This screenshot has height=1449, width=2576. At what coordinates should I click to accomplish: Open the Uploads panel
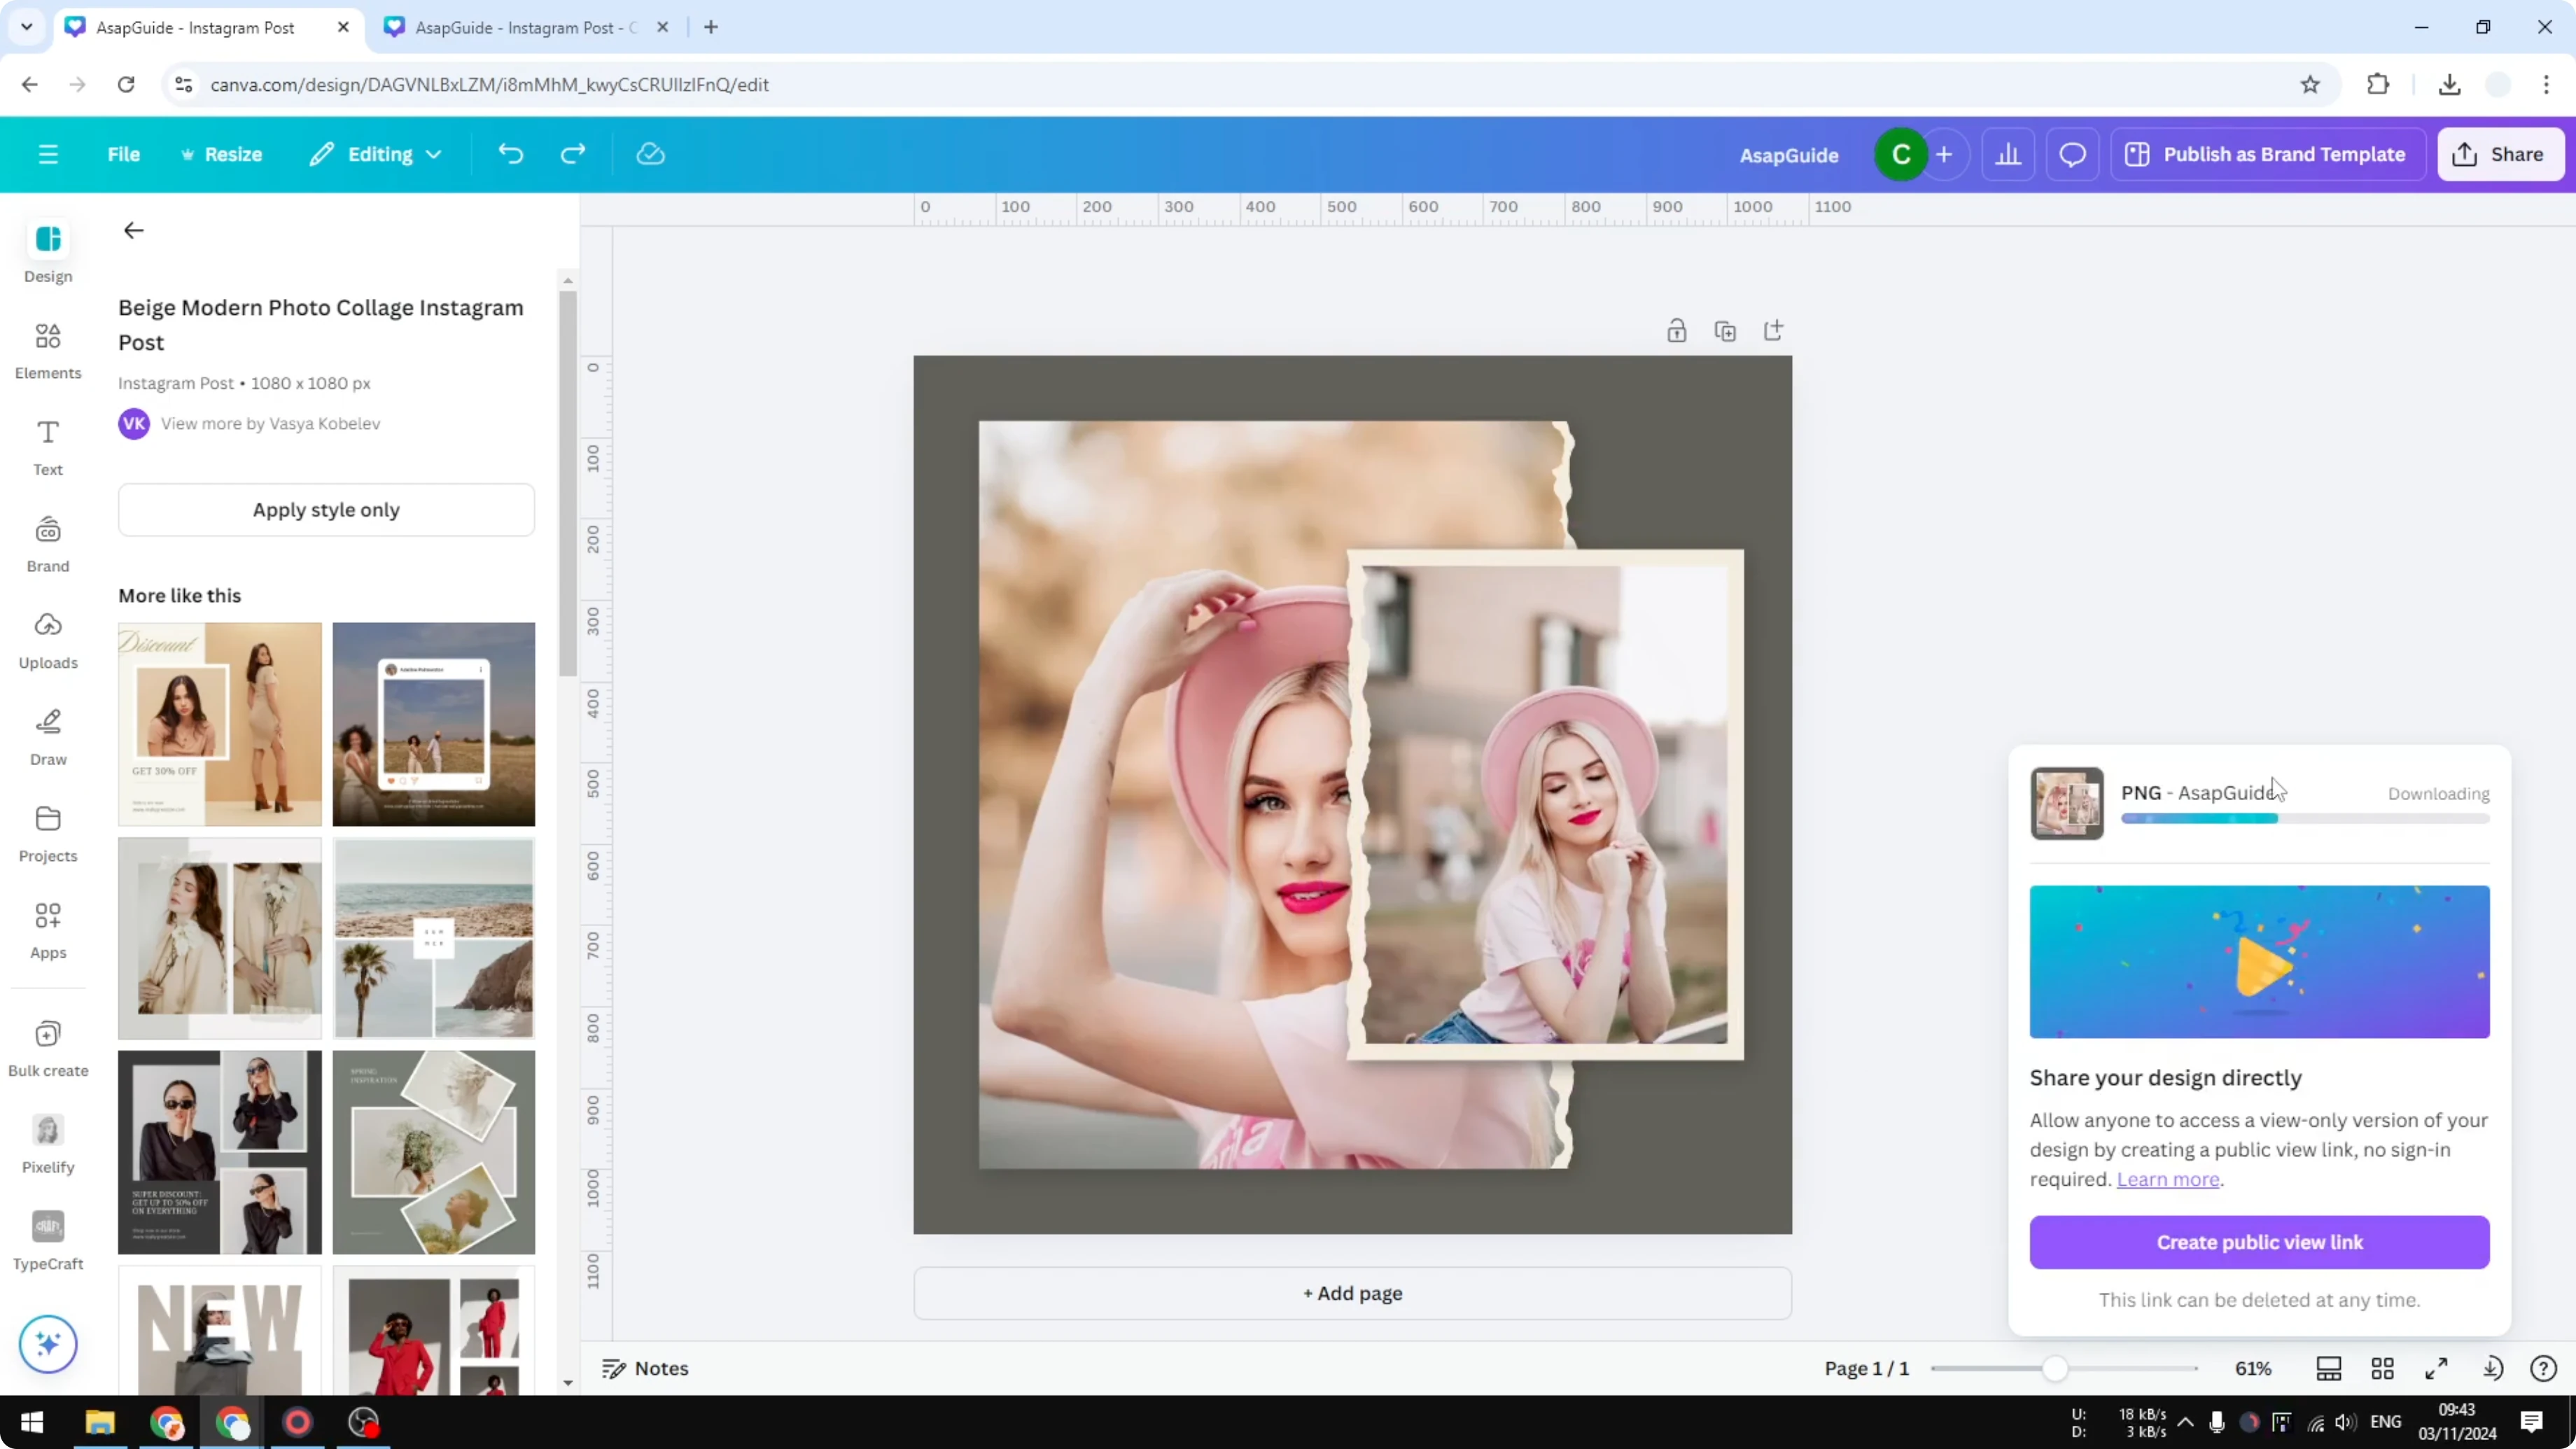tap(47, 638)
